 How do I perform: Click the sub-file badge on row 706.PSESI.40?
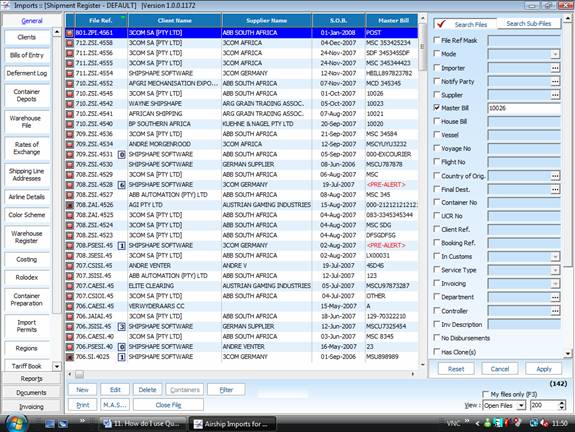pyautogui.click(x=122, y=347)
